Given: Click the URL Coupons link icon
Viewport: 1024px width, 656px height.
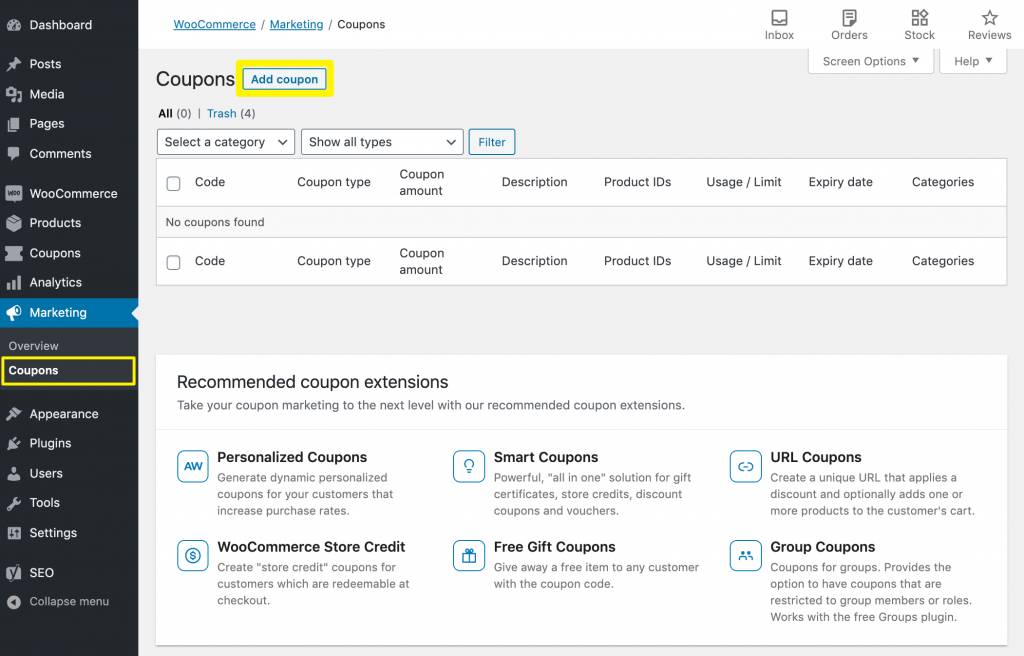Looking at the screenshot, I should pos(746,466).
